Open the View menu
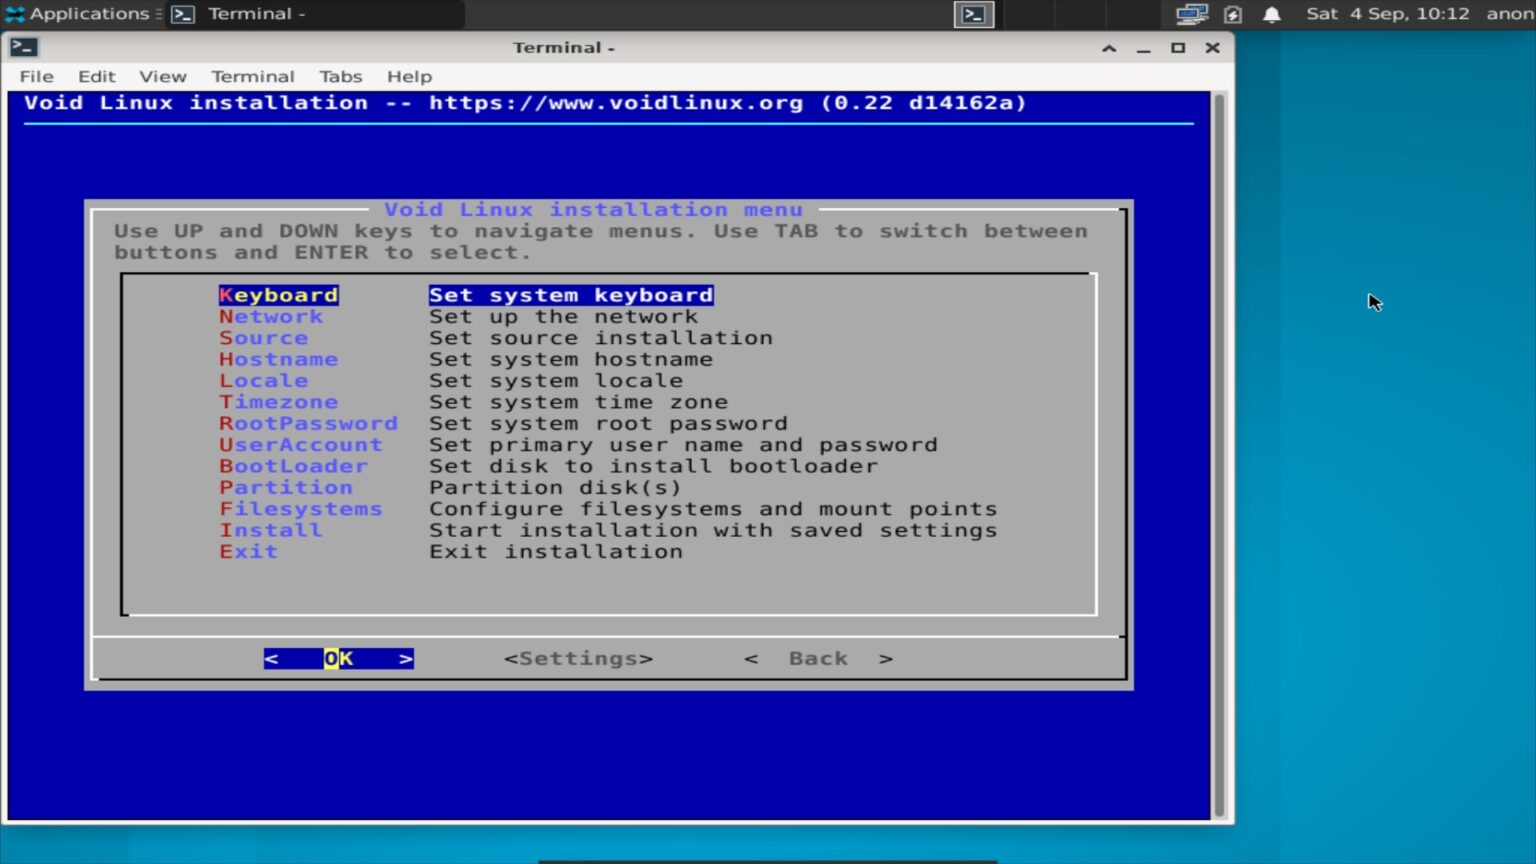Viewport: 1536px width, 864px height. (162, 76)
